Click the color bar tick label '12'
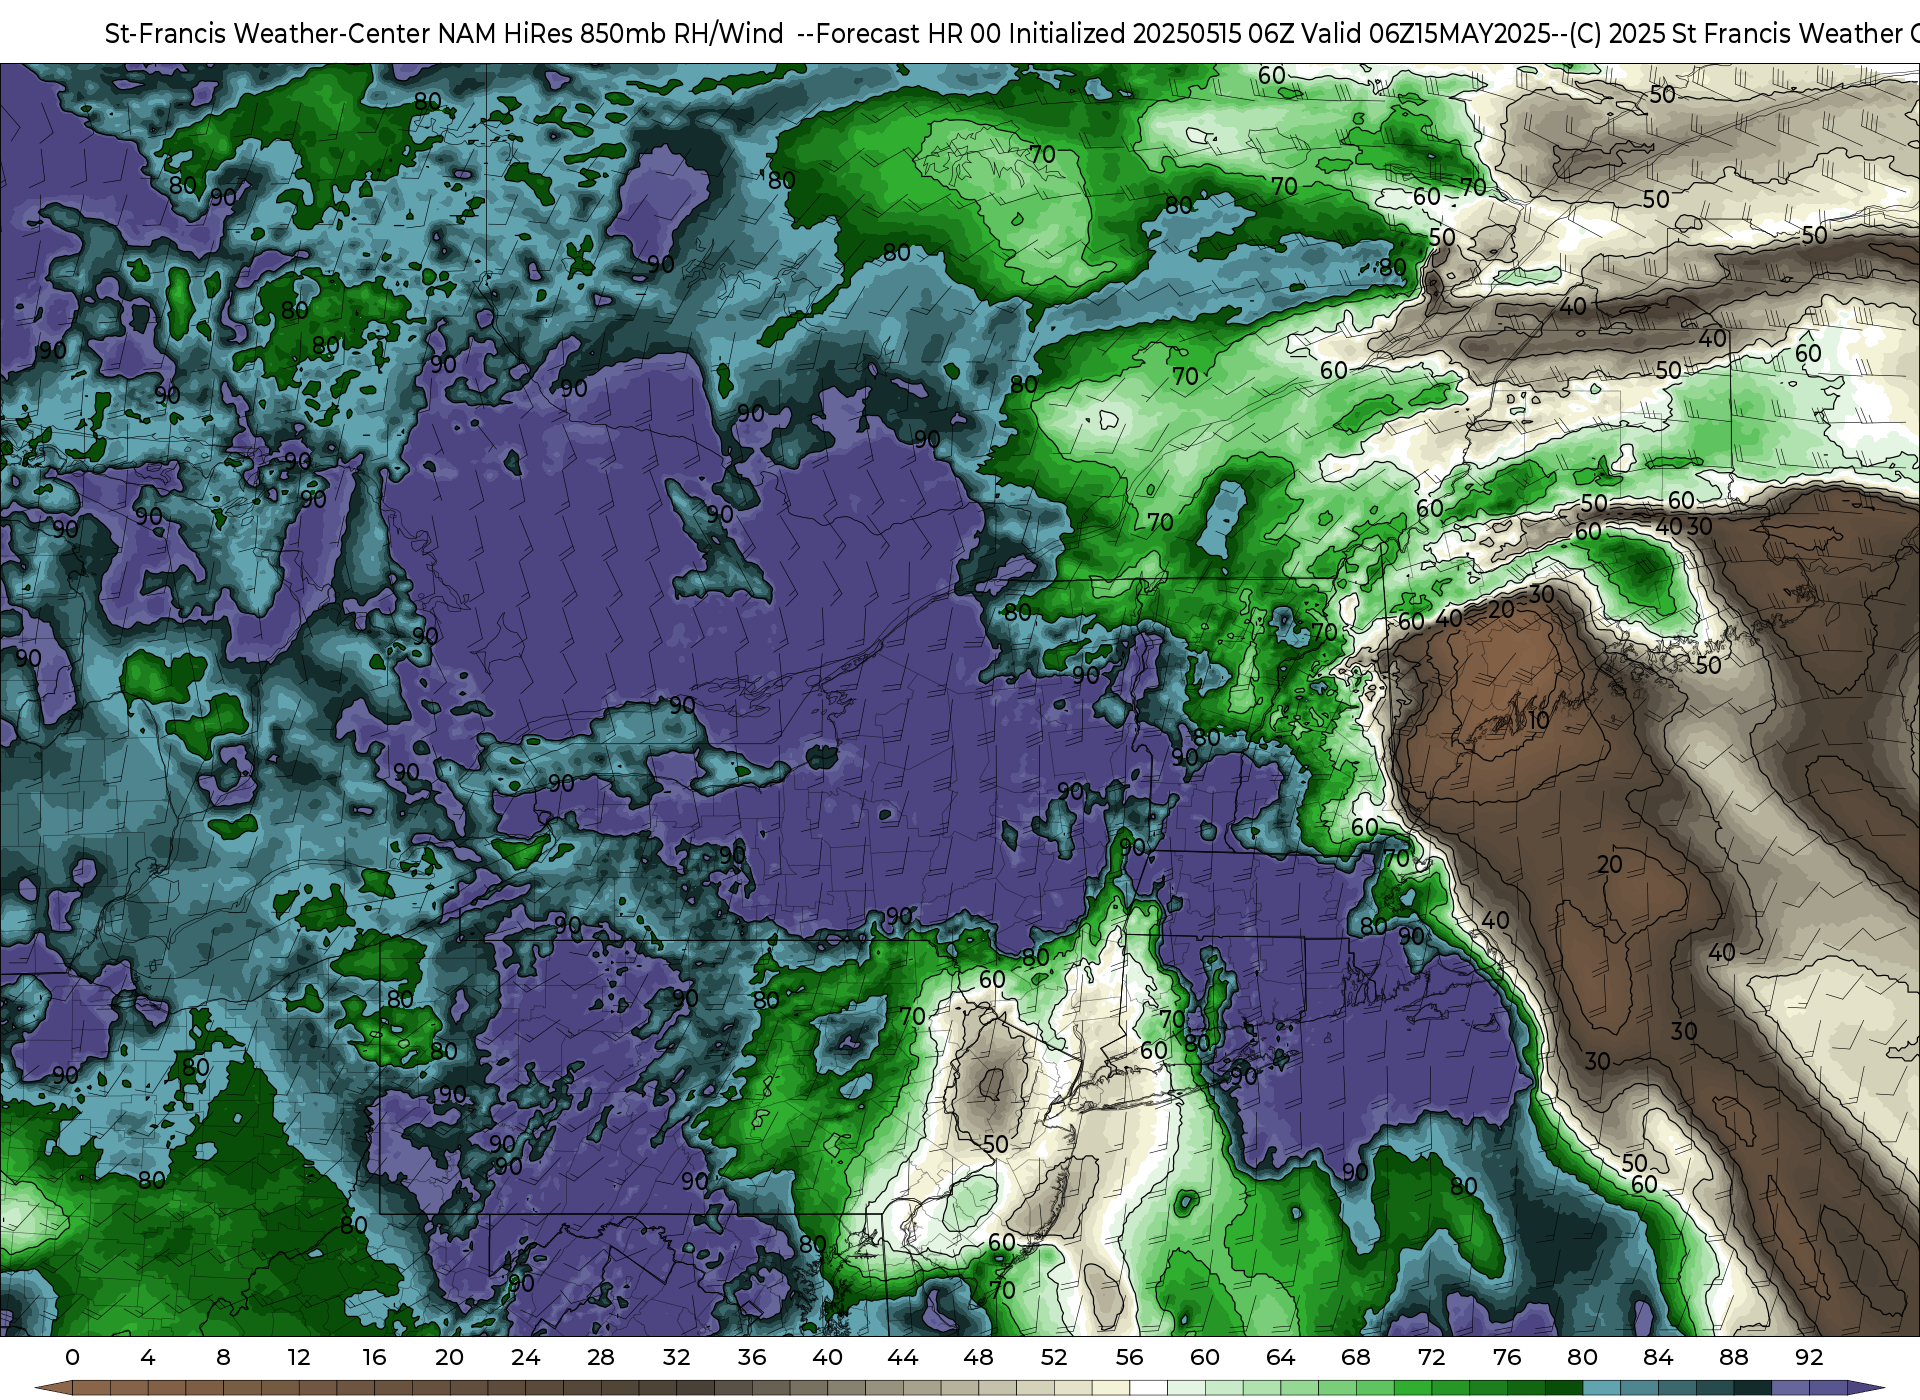Image resolution: width=1920 pixels, height=1400 pixels. (x=299, y=1357)
